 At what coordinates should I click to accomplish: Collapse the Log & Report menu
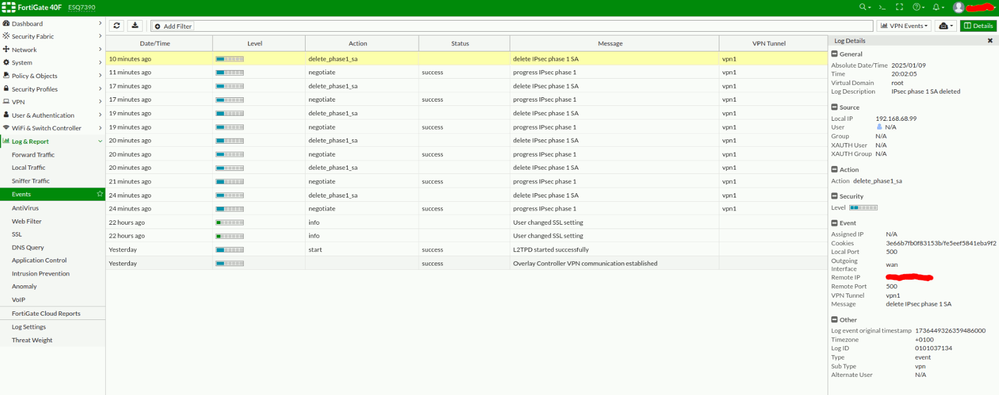click(x=52, y=141)
